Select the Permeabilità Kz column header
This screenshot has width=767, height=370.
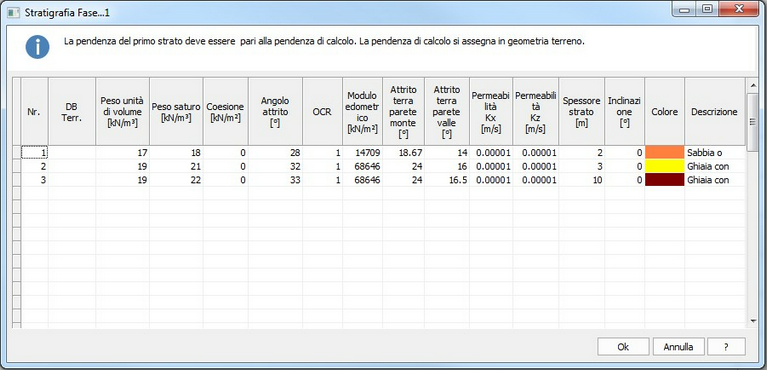[536, 111]
